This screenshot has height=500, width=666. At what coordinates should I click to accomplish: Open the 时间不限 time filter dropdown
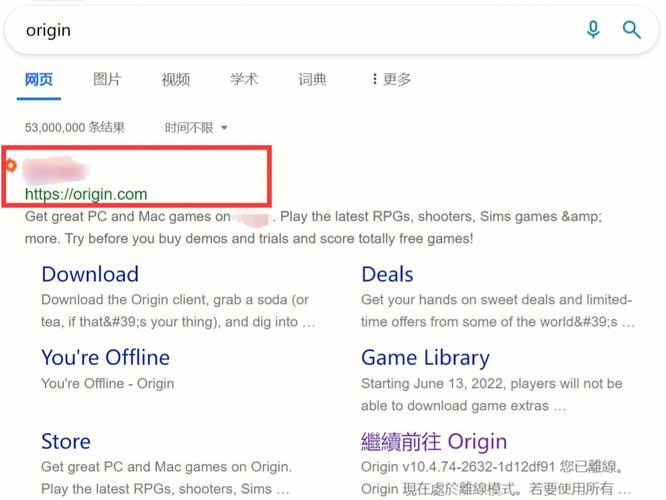tap(196, 127)
